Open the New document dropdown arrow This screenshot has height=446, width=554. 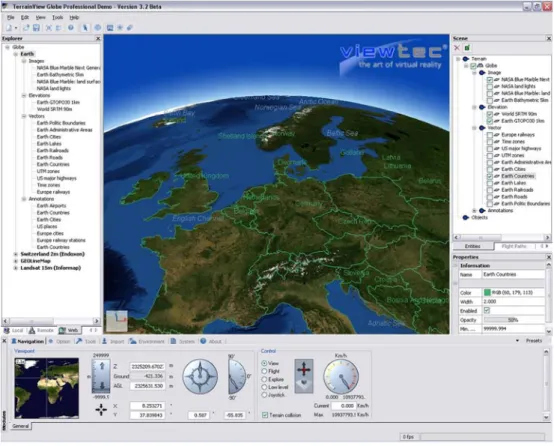16,28
